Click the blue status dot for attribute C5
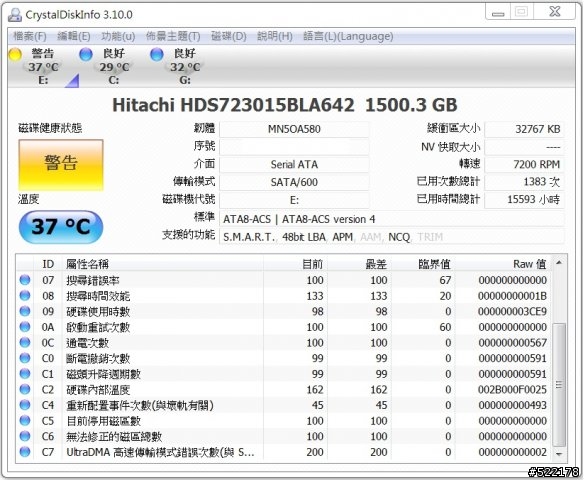Viewport: 584px width, 480px height. [x=25, y=420]
